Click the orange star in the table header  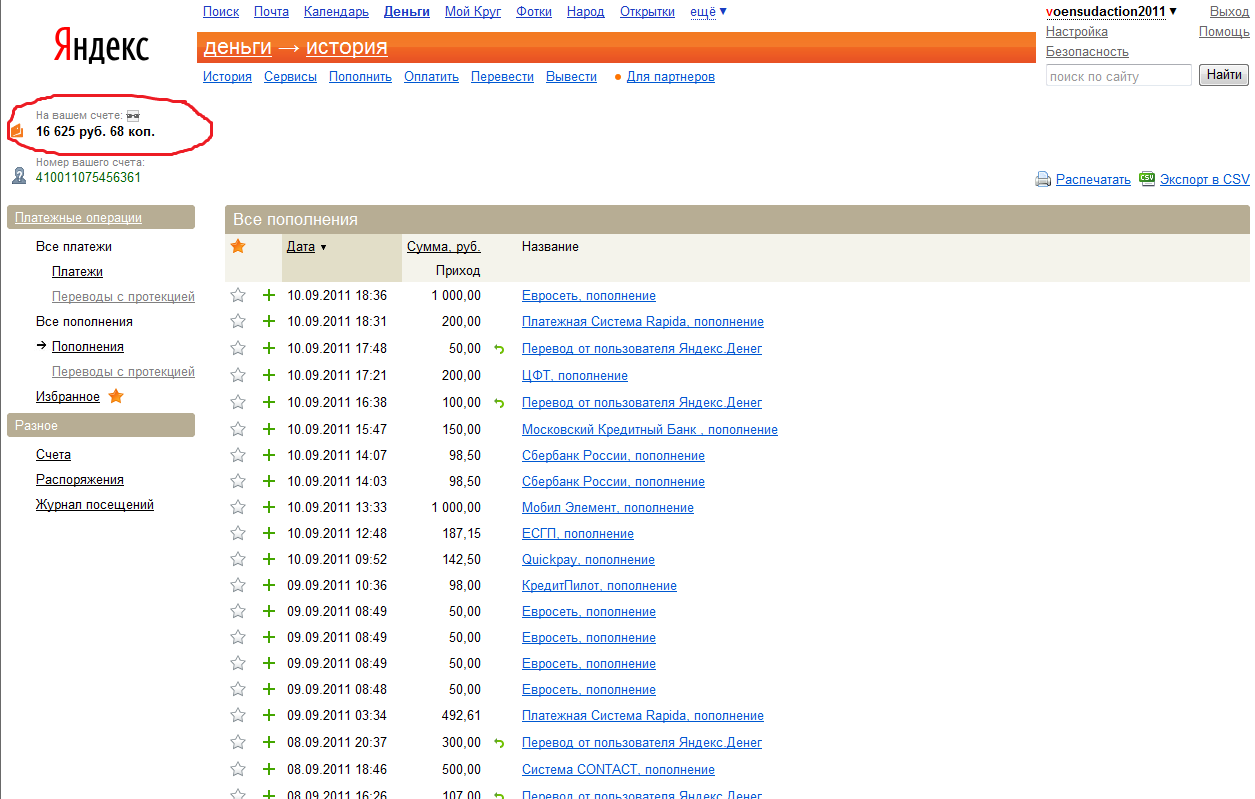238,247
